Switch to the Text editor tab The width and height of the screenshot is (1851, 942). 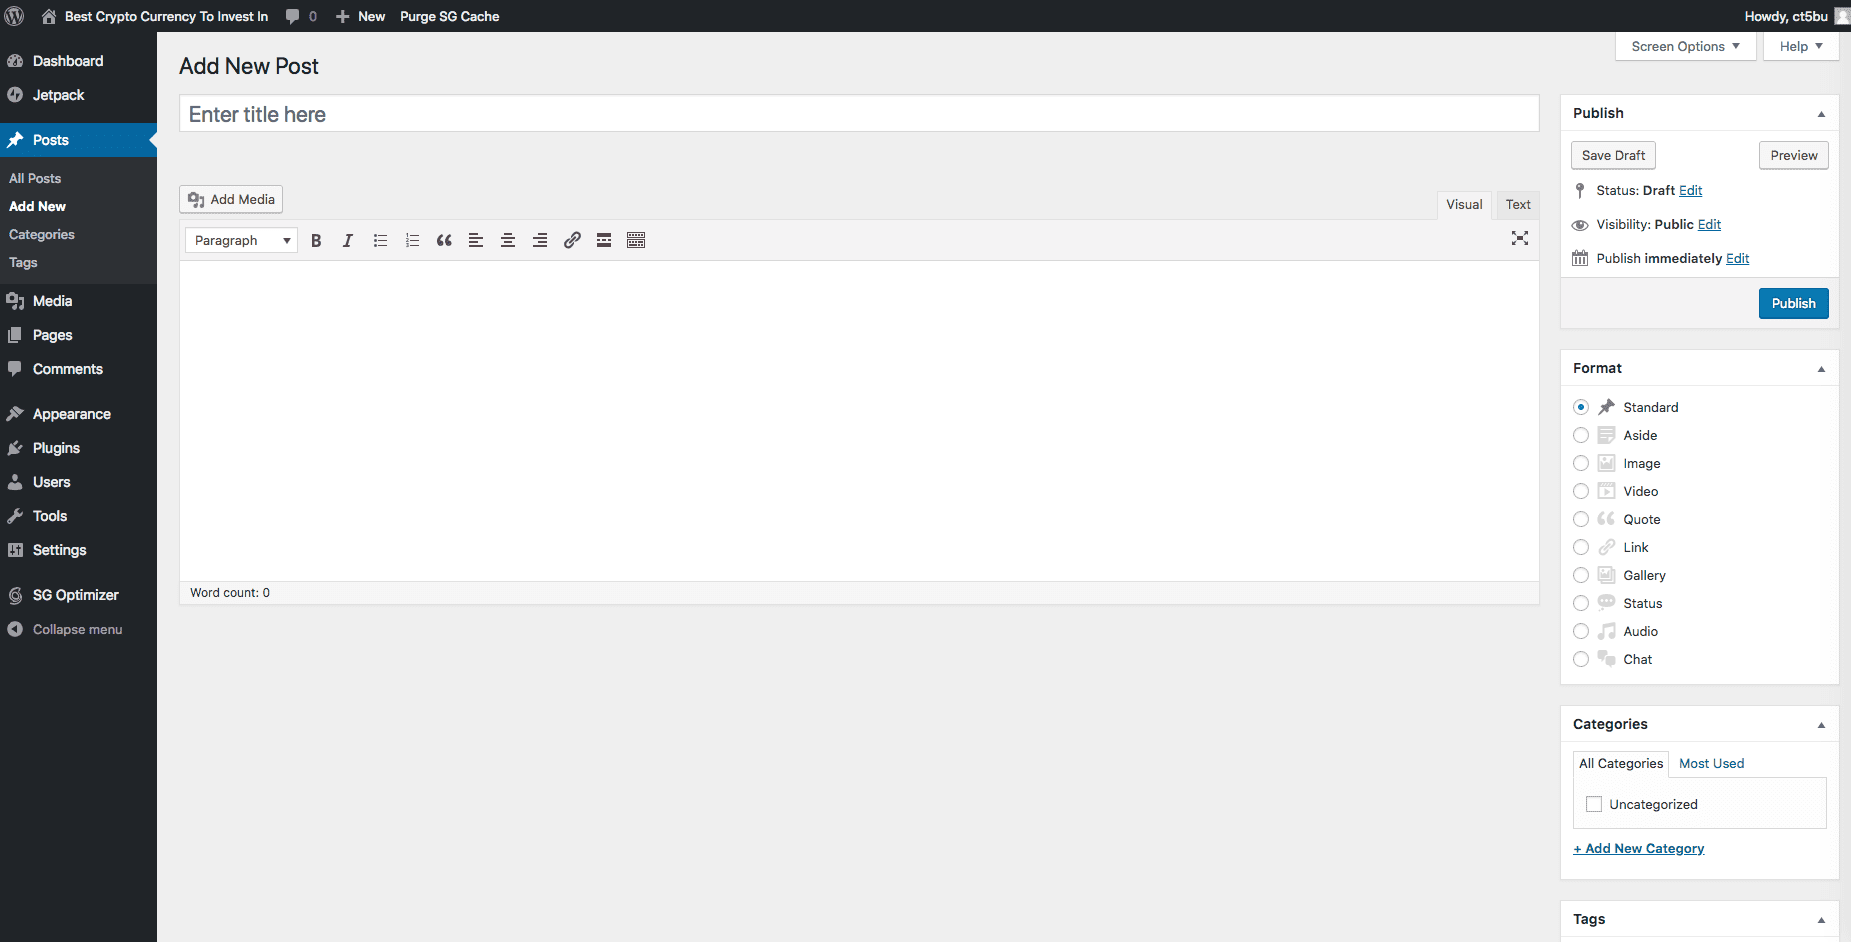click(1517, 204)
